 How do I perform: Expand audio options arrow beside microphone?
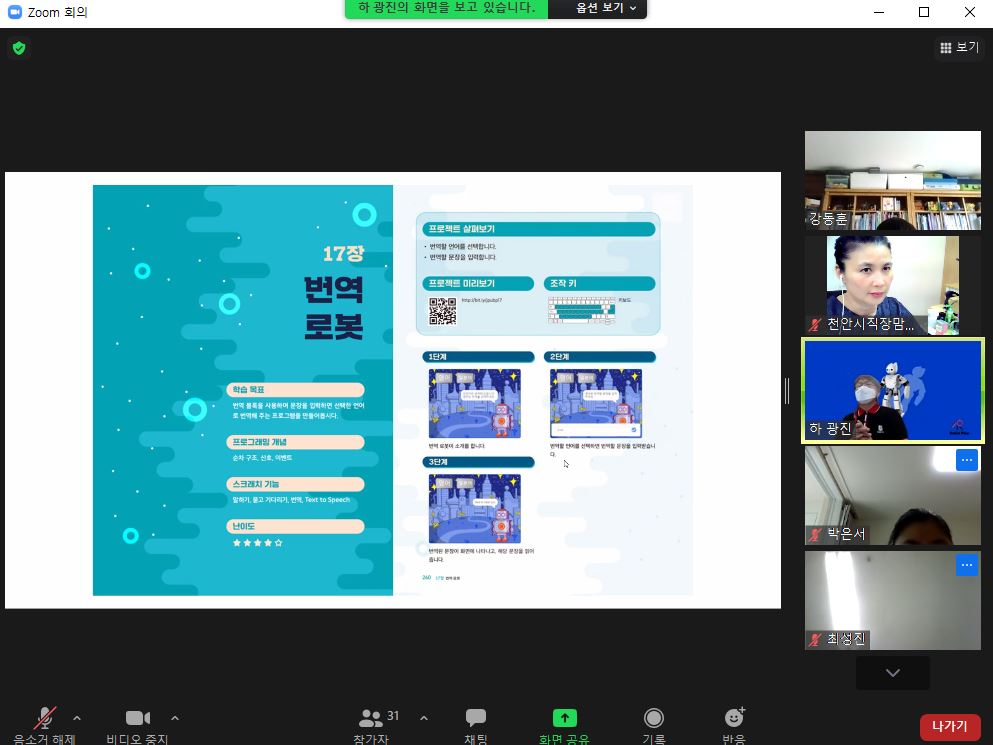(78, 718)
